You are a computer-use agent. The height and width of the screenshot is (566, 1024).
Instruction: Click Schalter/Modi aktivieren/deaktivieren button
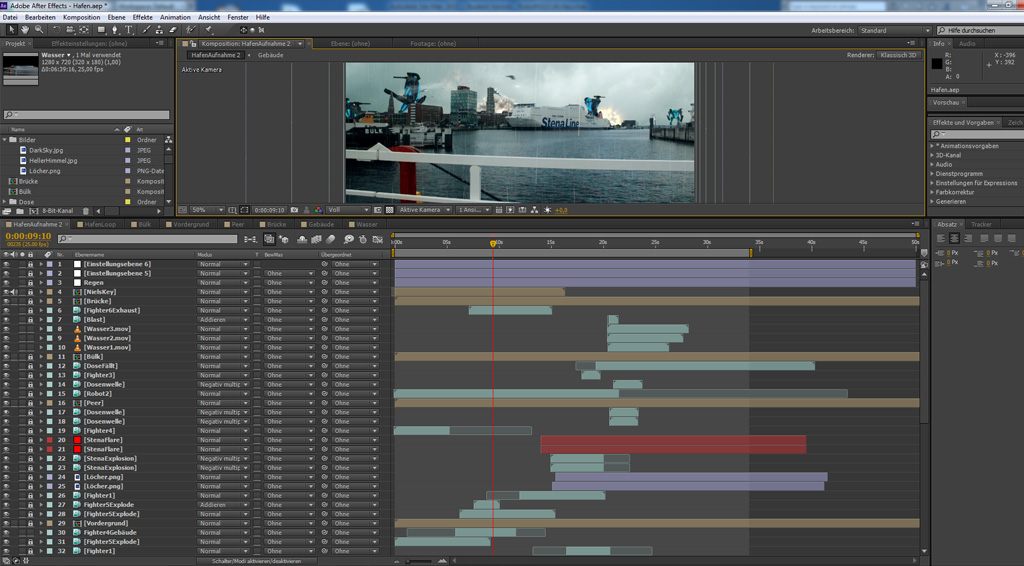pos(257,561)
